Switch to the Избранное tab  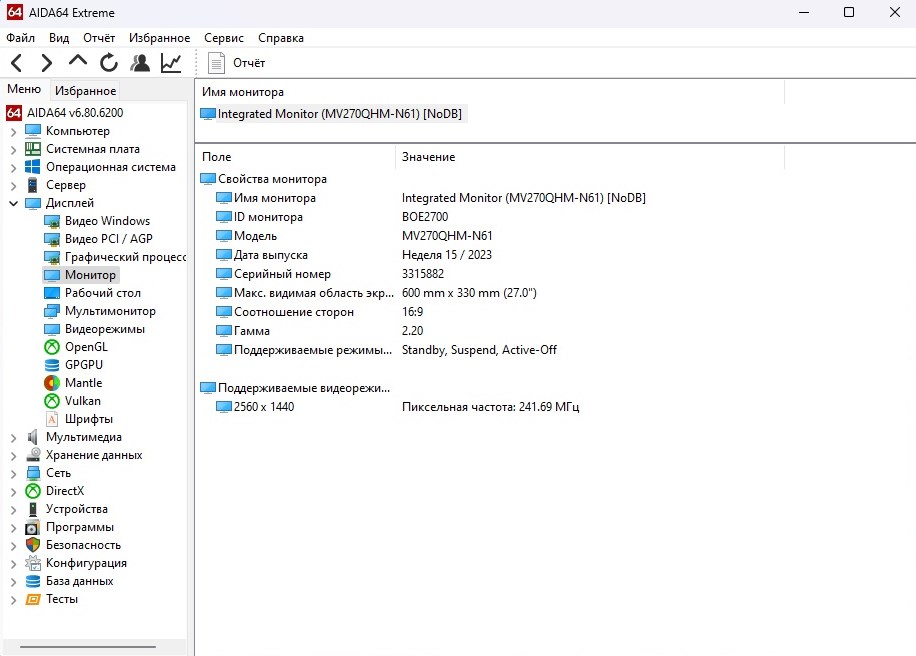(85, 91)
